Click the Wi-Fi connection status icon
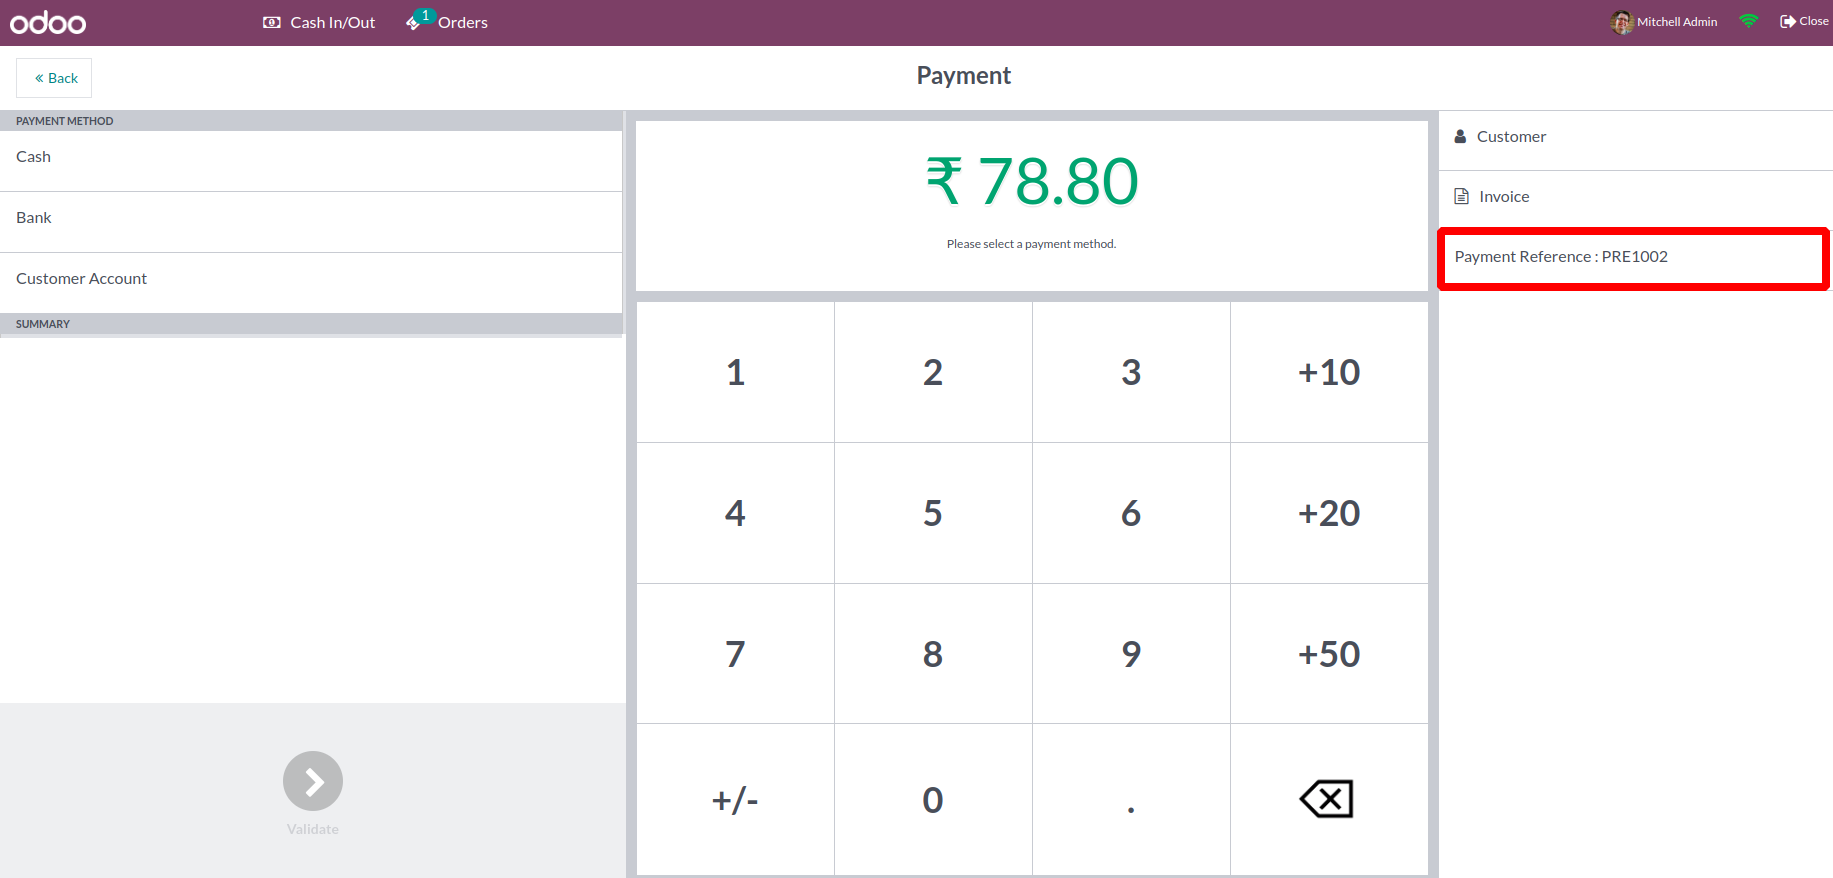Screen dimensions: 1833x878 [1748, 21]
